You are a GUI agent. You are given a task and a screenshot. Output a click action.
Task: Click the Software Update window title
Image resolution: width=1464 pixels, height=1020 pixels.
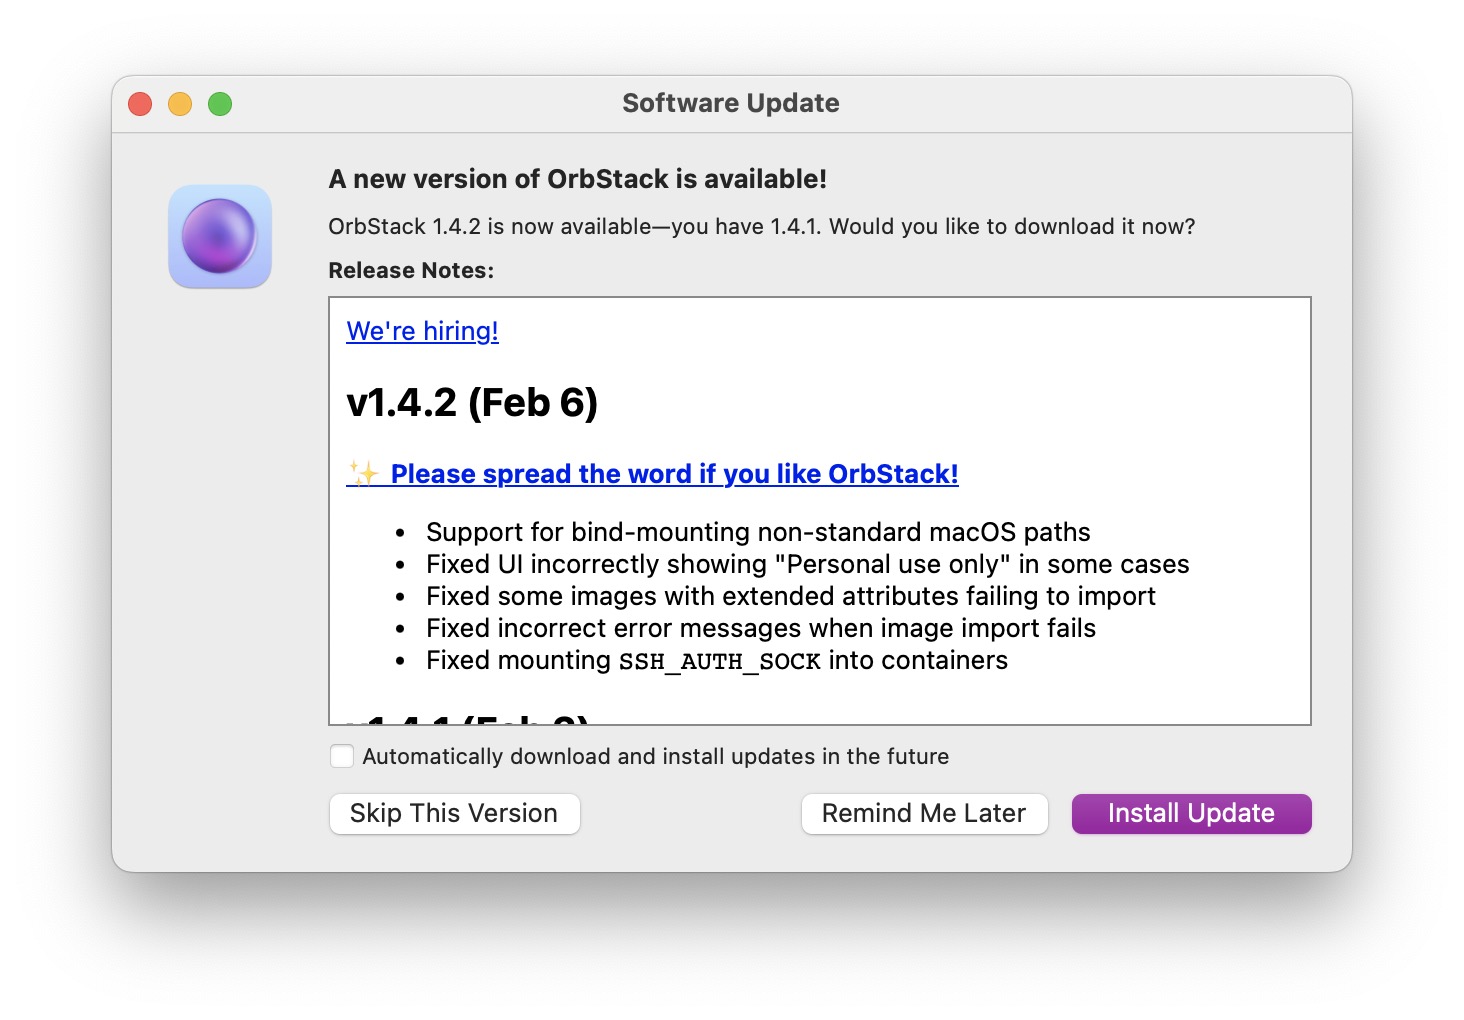point(731,103)
